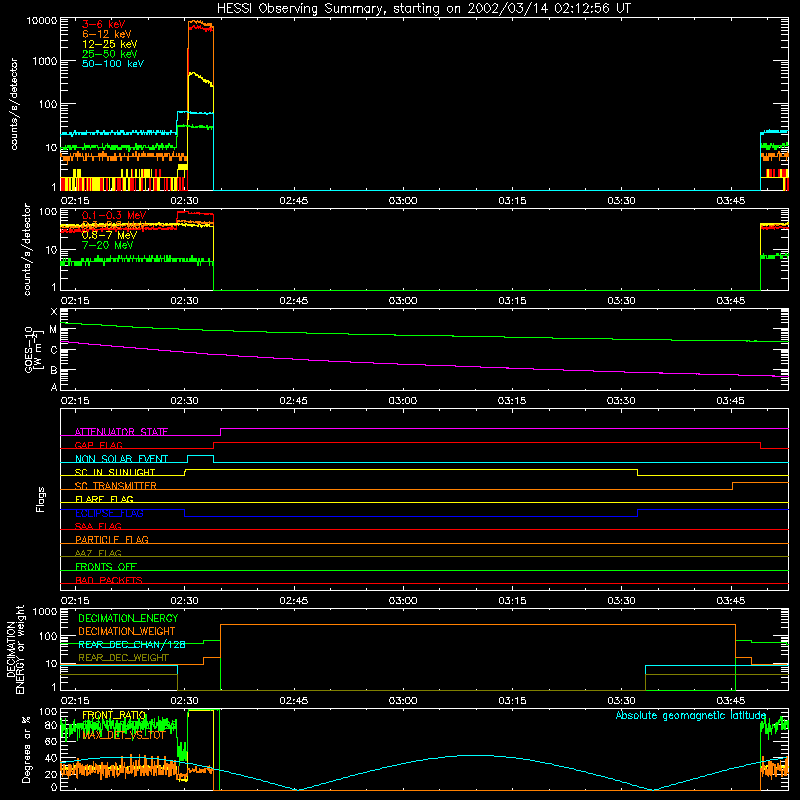Click the NON_SOLAR_EVENT flag label

click(x=121, y=459)
